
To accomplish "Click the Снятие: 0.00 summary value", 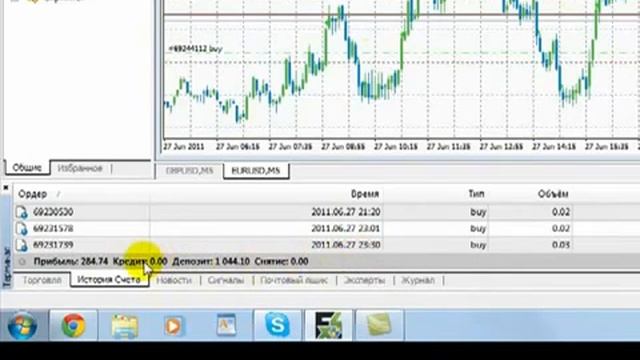I will tap(281, 262).
